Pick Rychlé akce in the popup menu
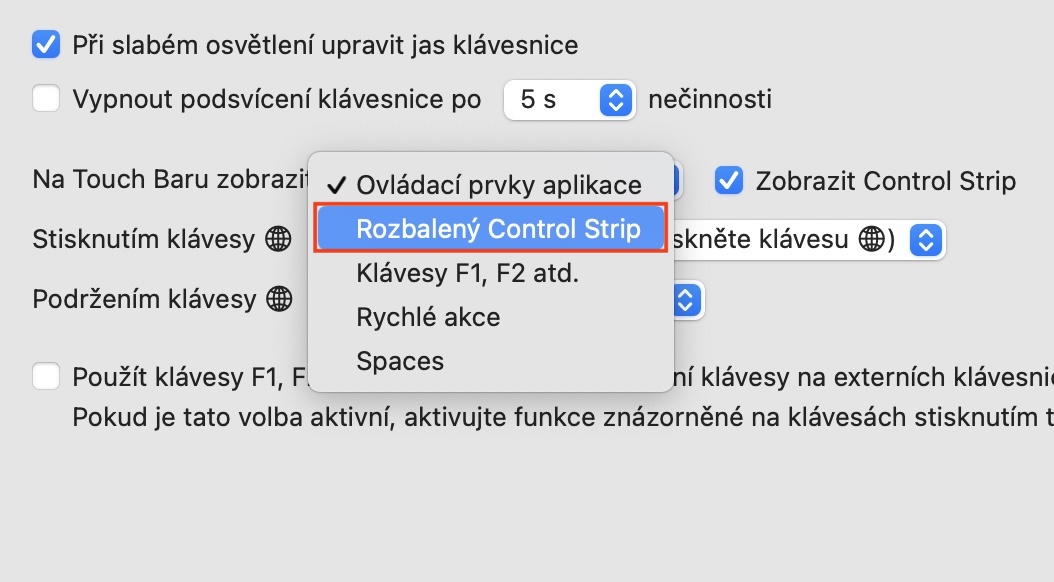 (x=428, y=317)
